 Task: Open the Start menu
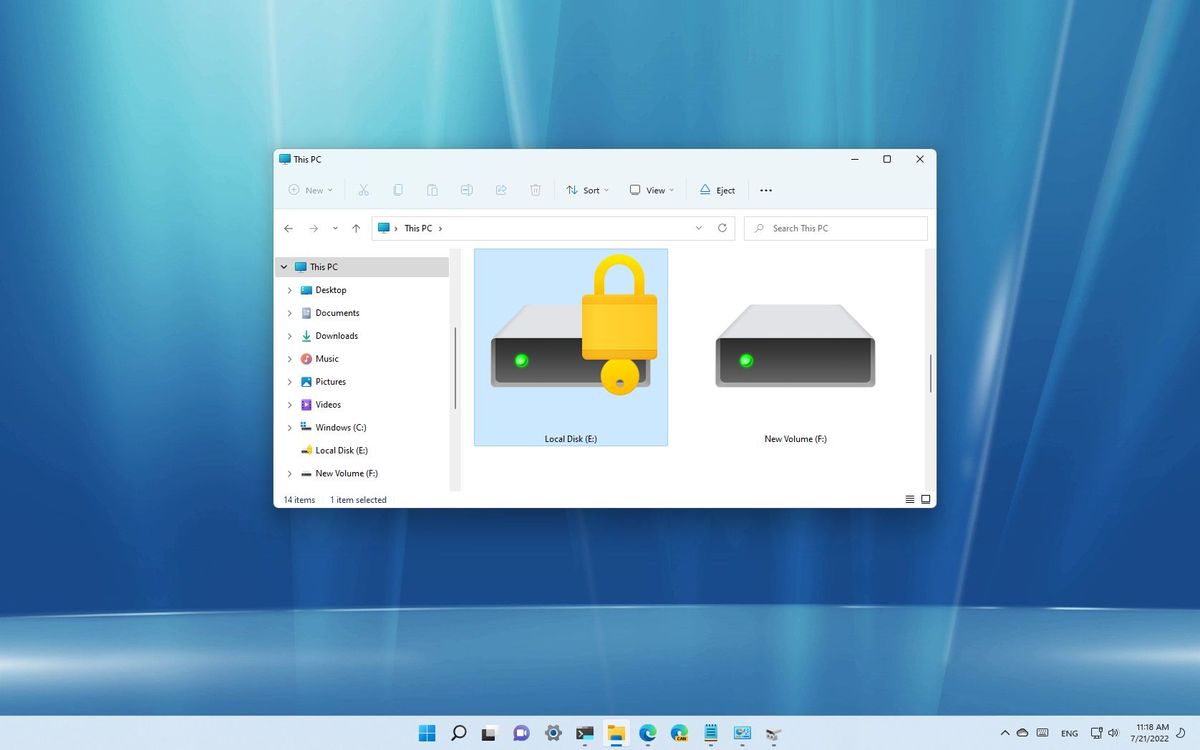point(426,733)
